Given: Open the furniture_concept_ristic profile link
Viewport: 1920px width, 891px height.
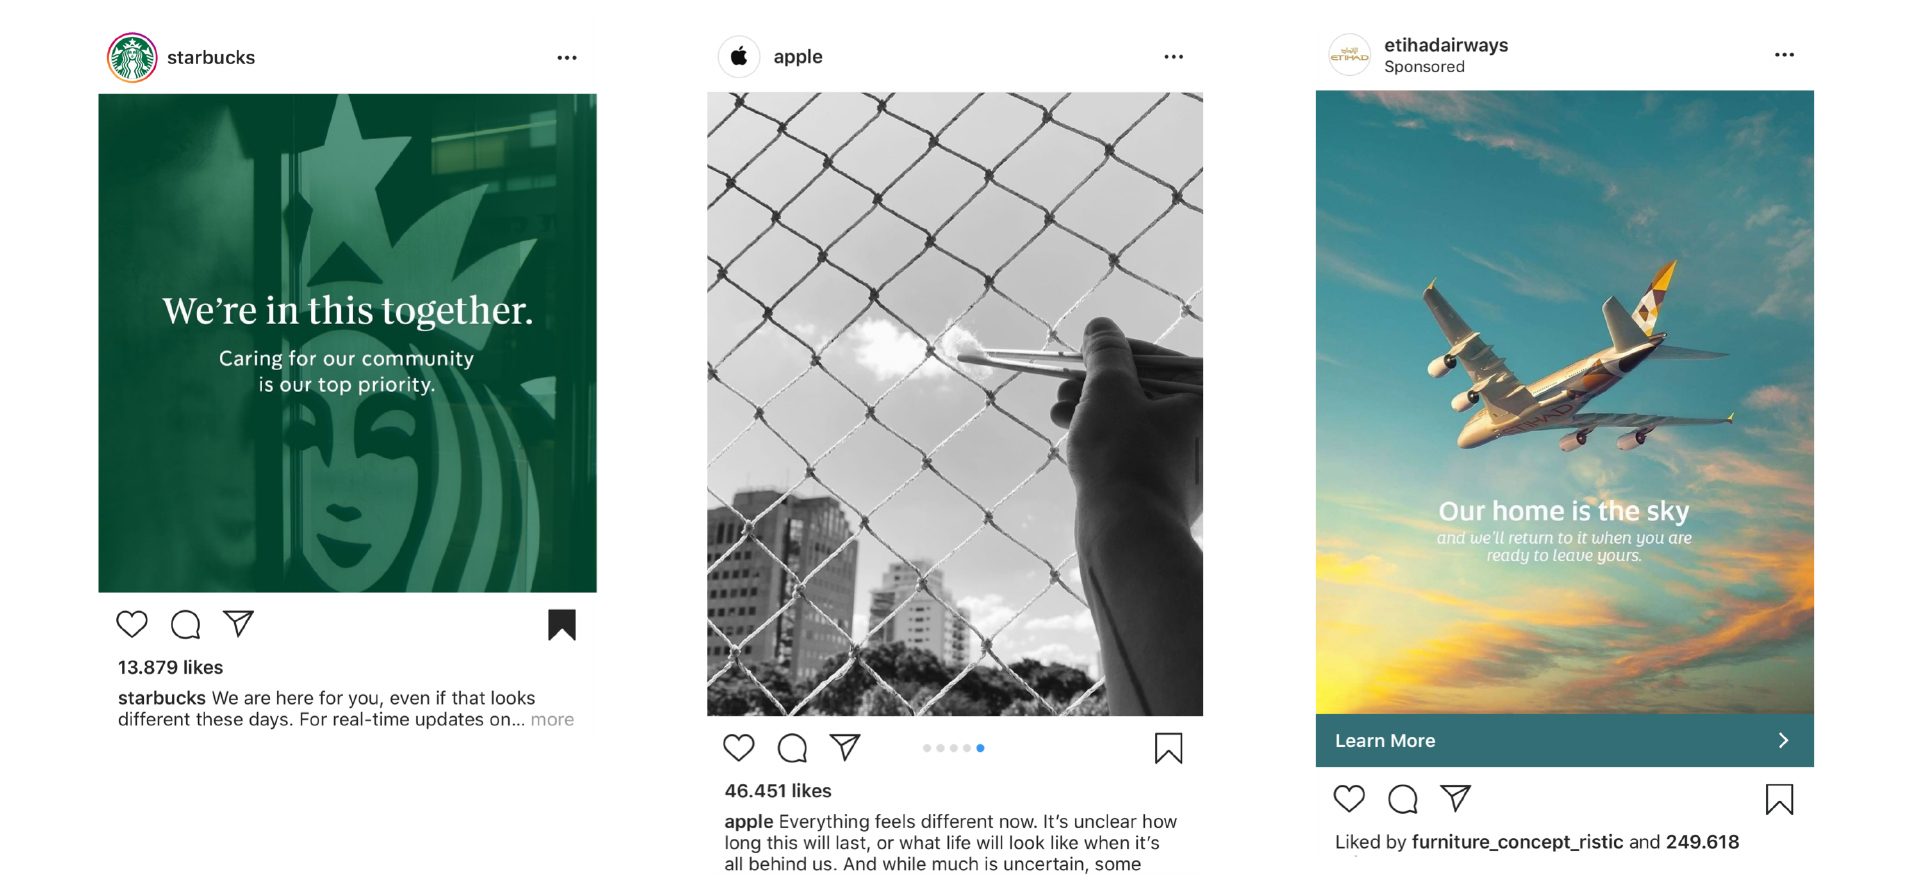Looking at the screenshot, I should click(x=1517, y=842).
